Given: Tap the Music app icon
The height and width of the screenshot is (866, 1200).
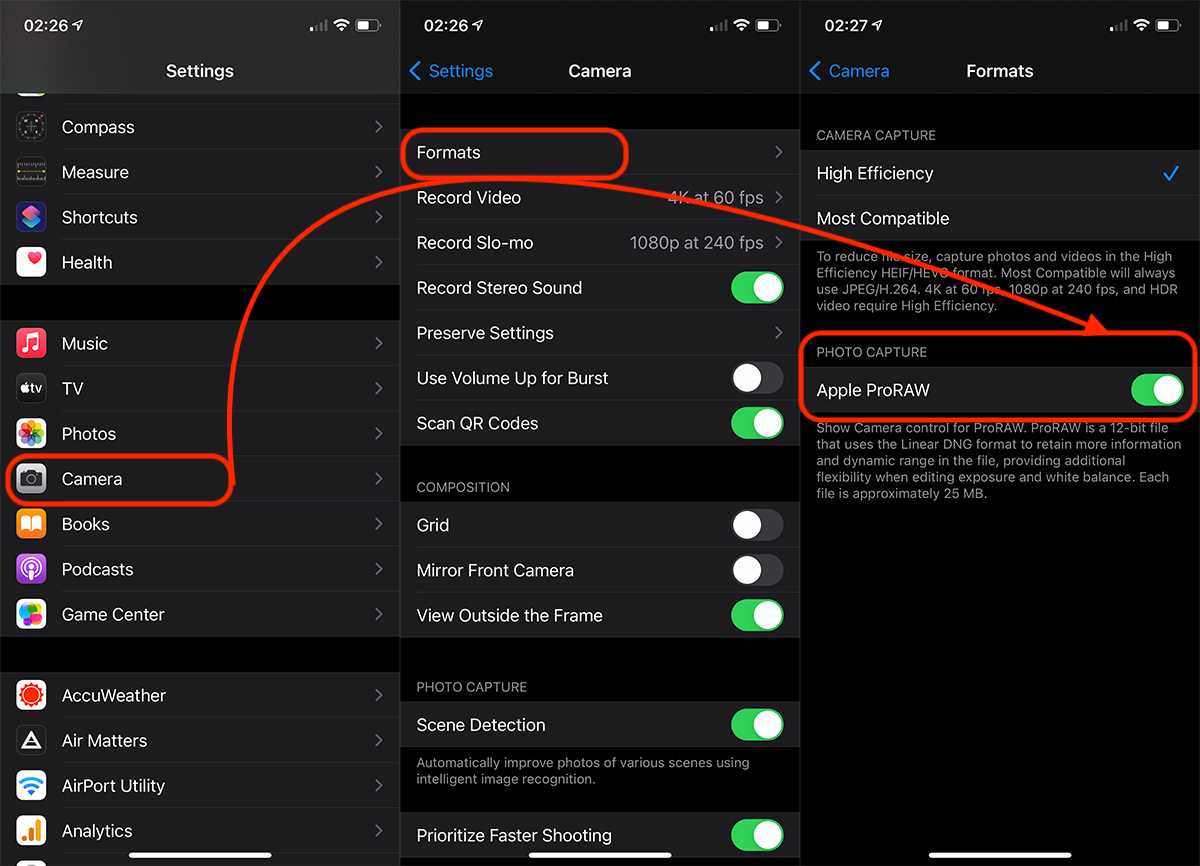Looking at the screenshot, I should 32,343.
